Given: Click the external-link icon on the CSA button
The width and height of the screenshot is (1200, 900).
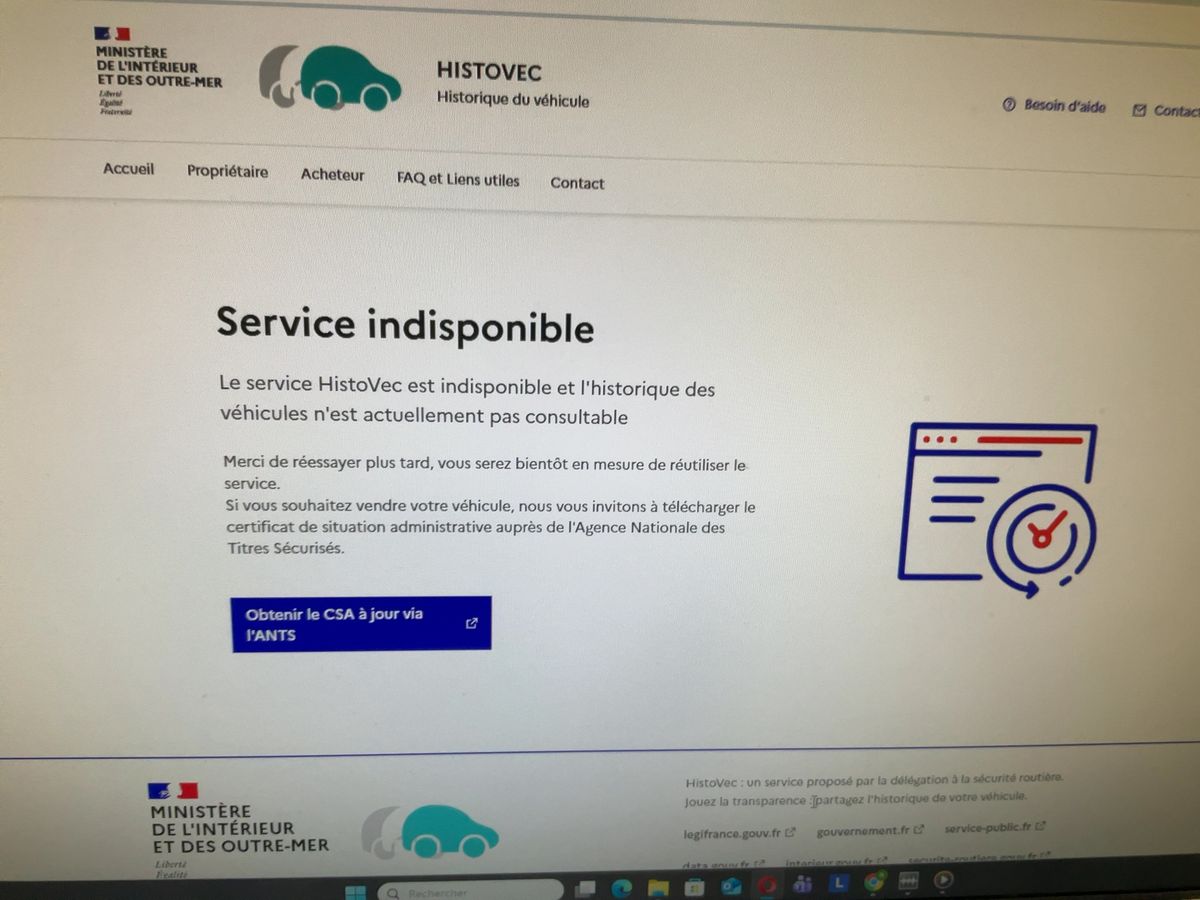Looking at the screenshot, I should [472, 623].
